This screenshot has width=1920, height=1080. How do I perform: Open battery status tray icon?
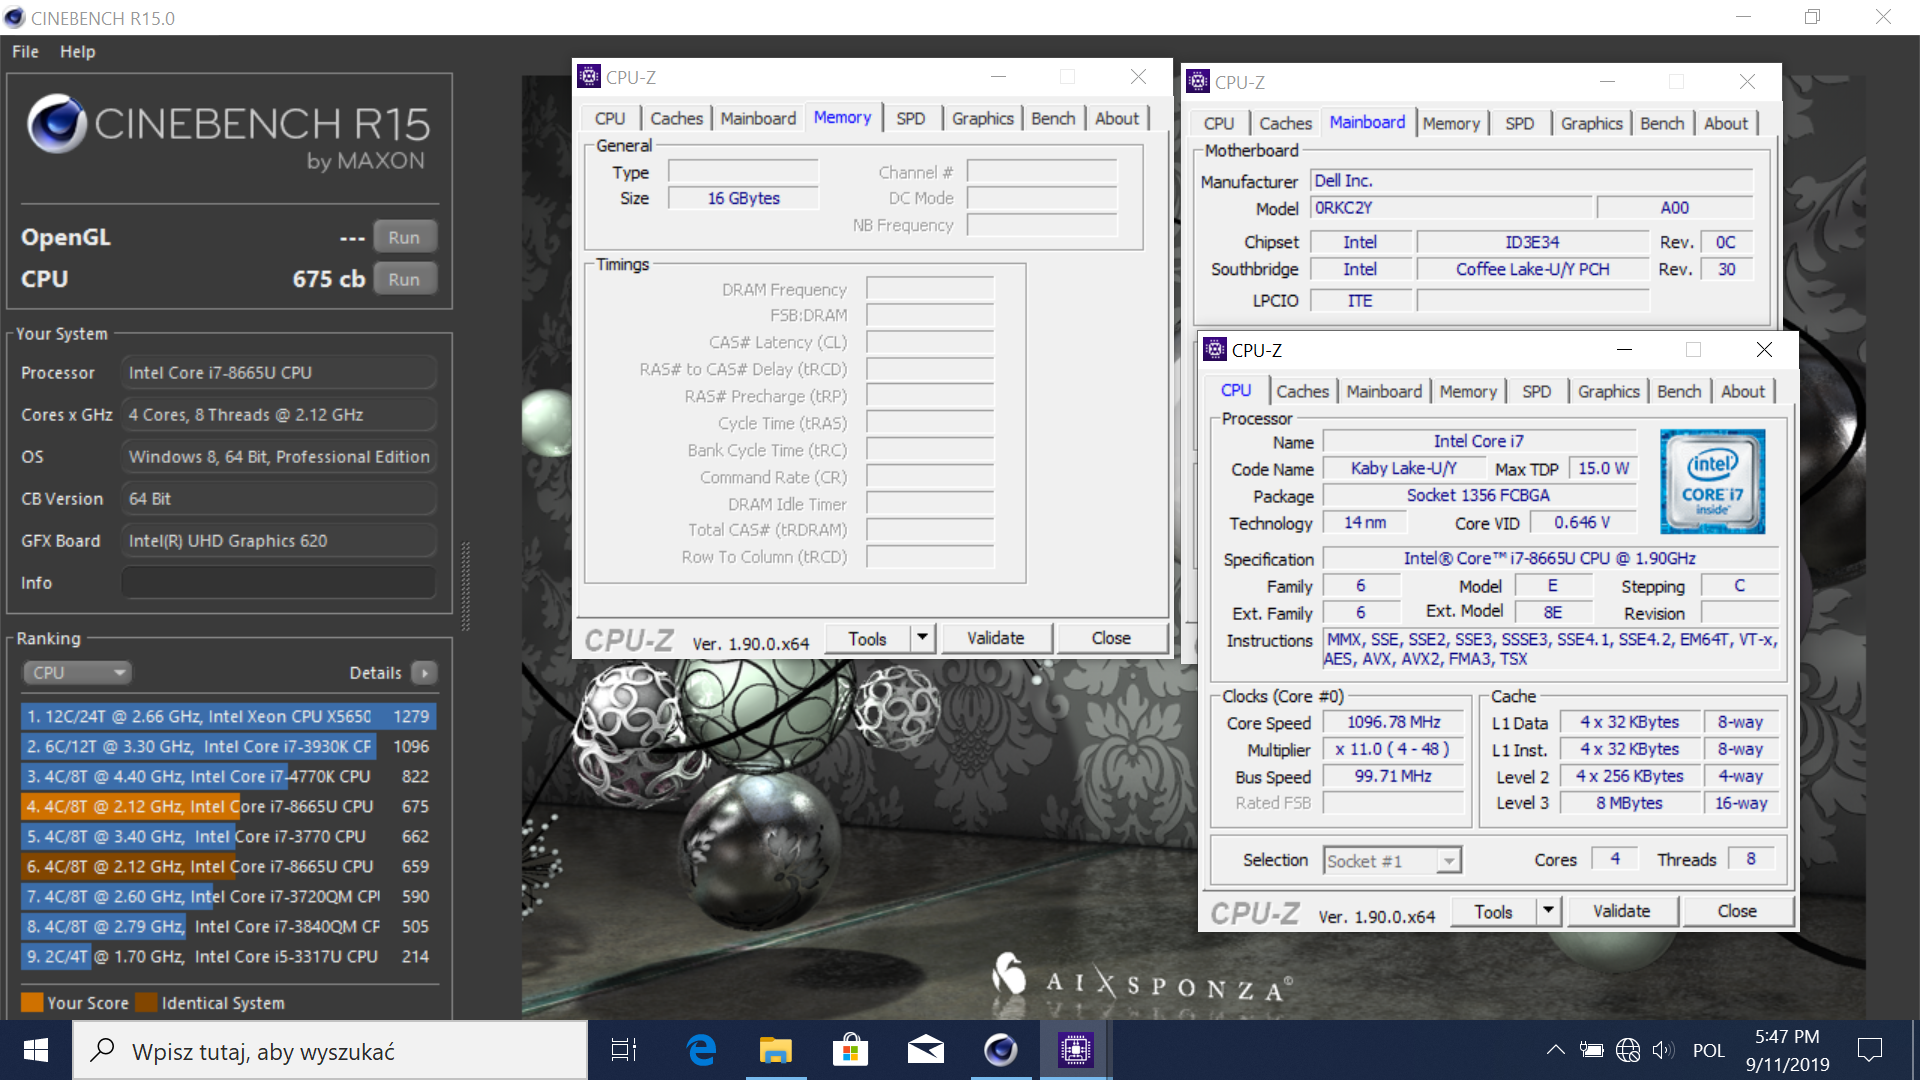(1591, 1050)
